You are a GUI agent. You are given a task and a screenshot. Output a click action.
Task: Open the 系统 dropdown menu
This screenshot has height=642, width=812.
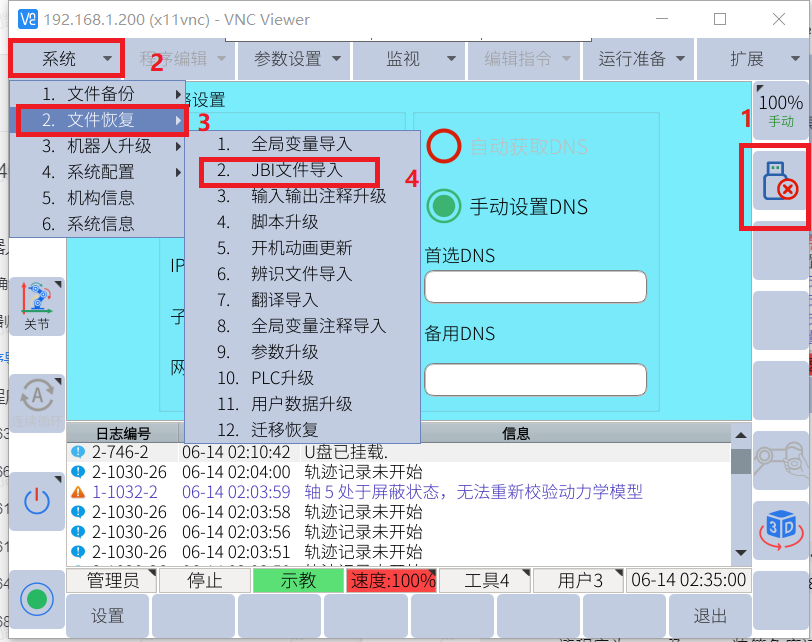tap(68, 59)
